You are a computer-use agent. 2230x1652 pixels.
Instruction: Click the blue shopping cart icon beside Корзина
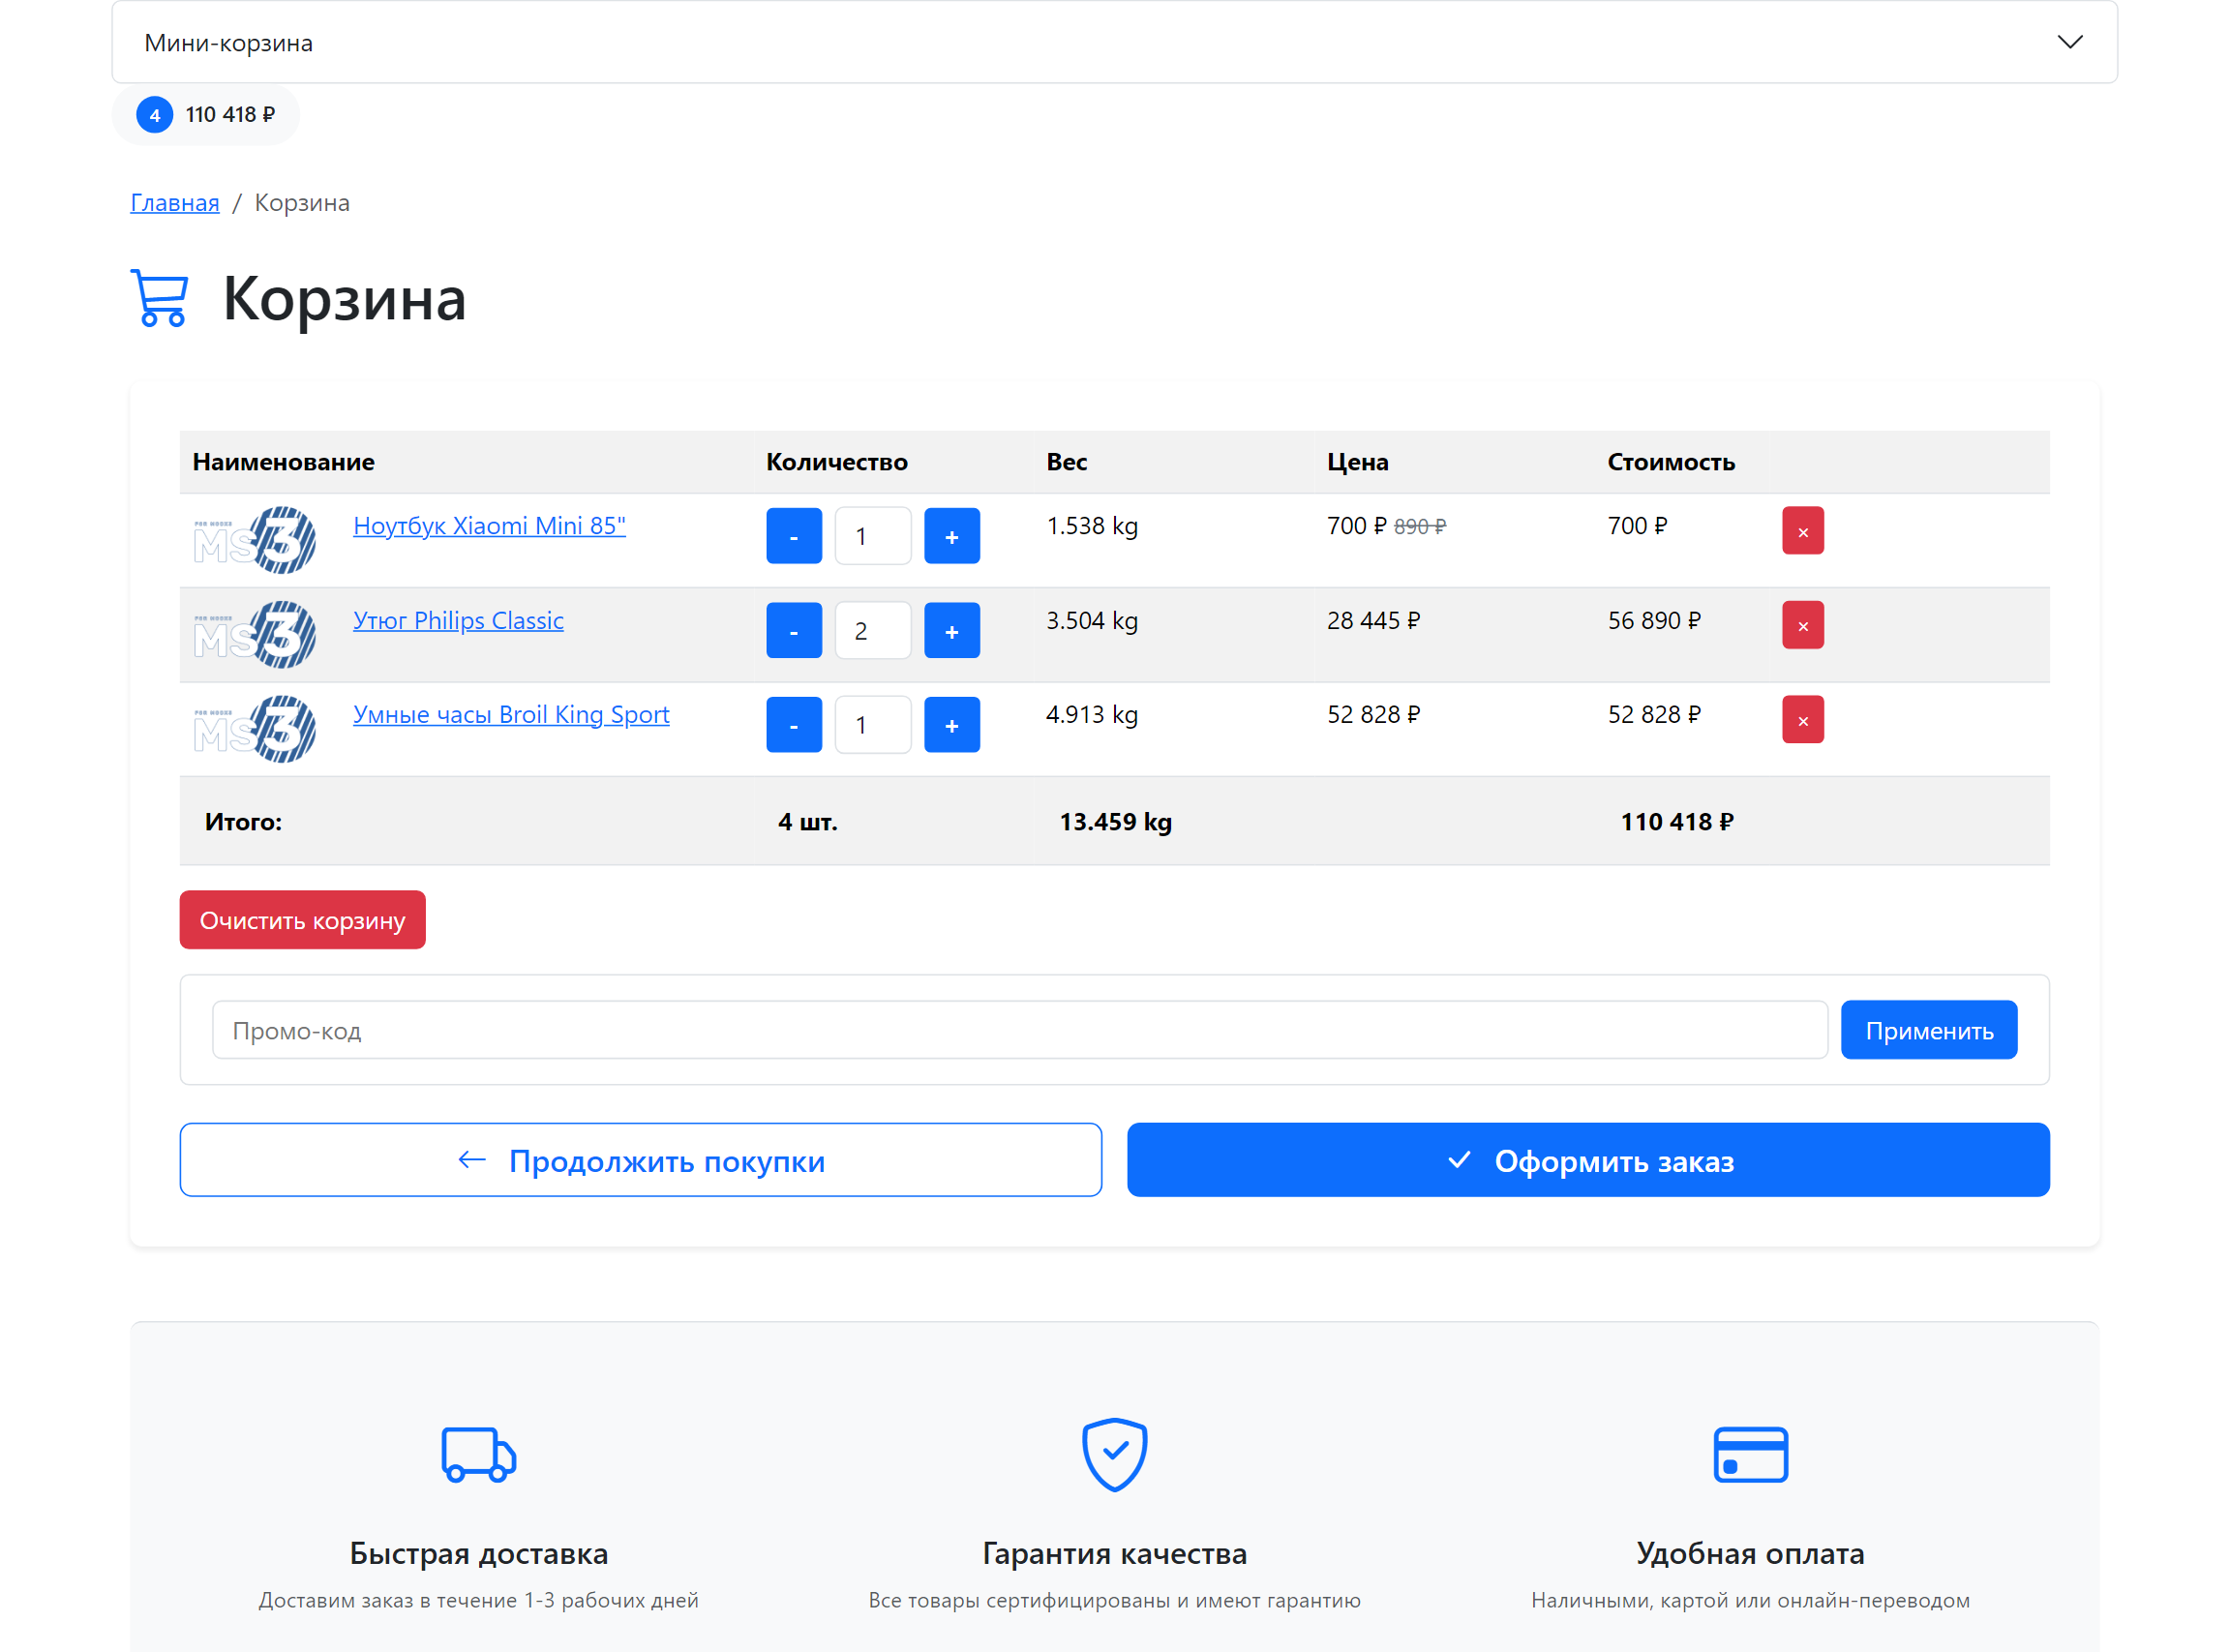tap(159, 298)
